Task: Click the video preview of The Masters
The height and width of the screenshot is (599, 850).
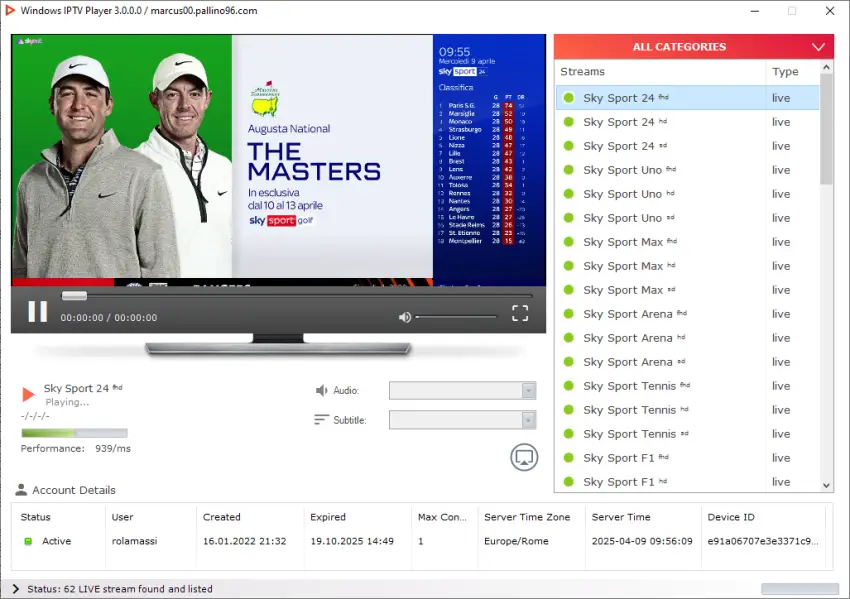Action: 279,160
